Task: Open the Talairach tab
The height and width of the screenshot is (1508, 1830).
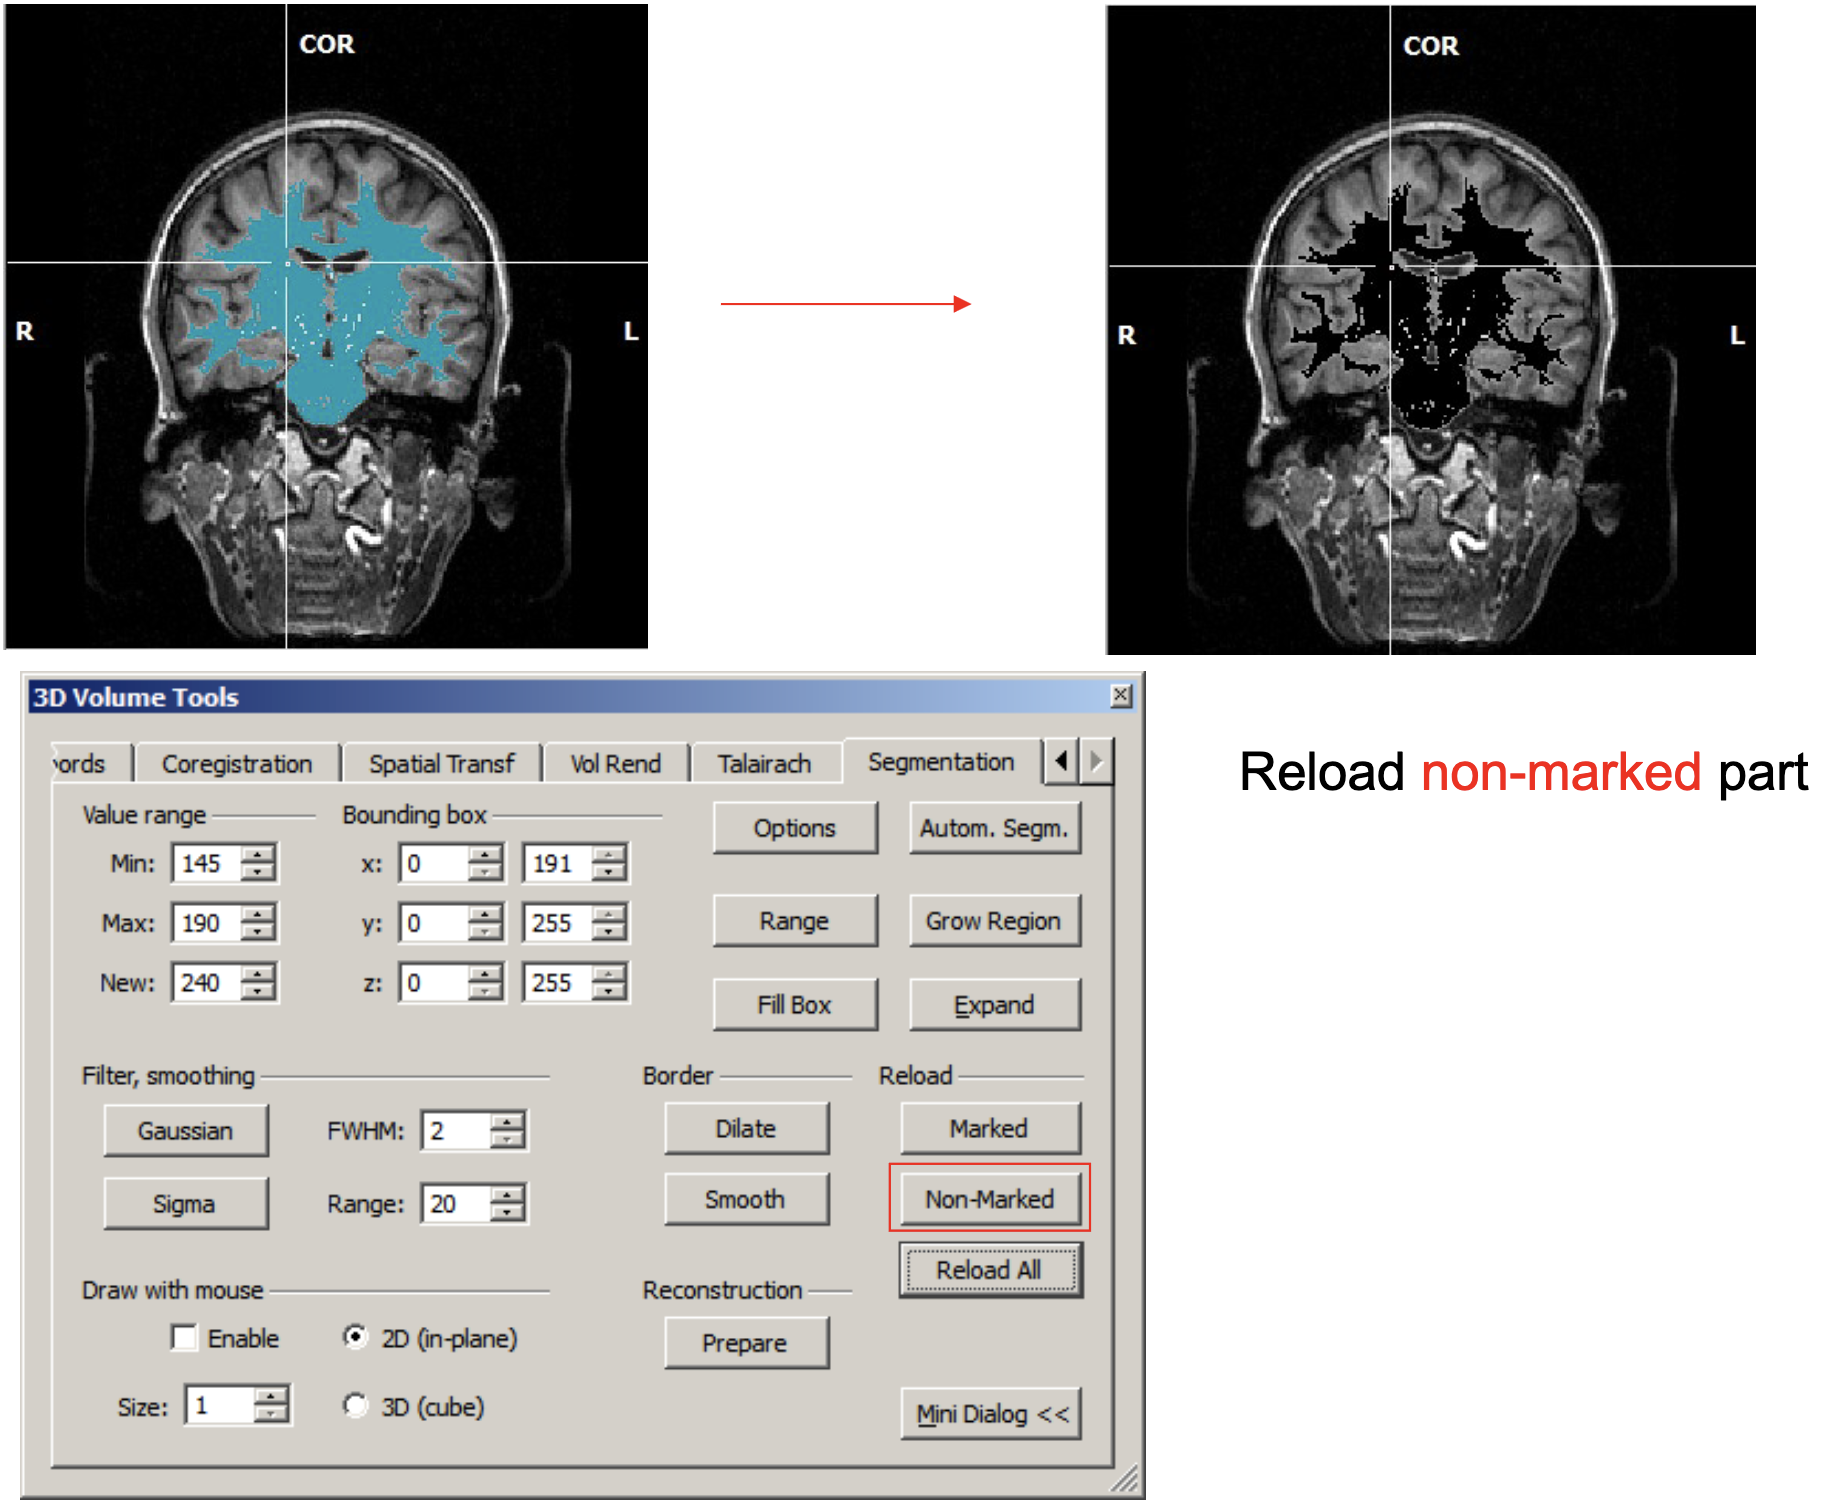Action: point(764,764)
